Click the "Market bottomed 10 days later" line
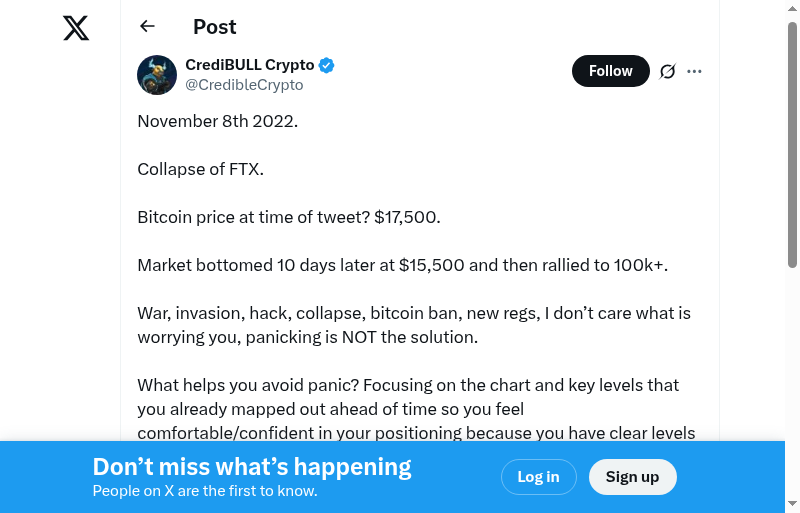This screenshot has height=513, width=800. (402, 265)
